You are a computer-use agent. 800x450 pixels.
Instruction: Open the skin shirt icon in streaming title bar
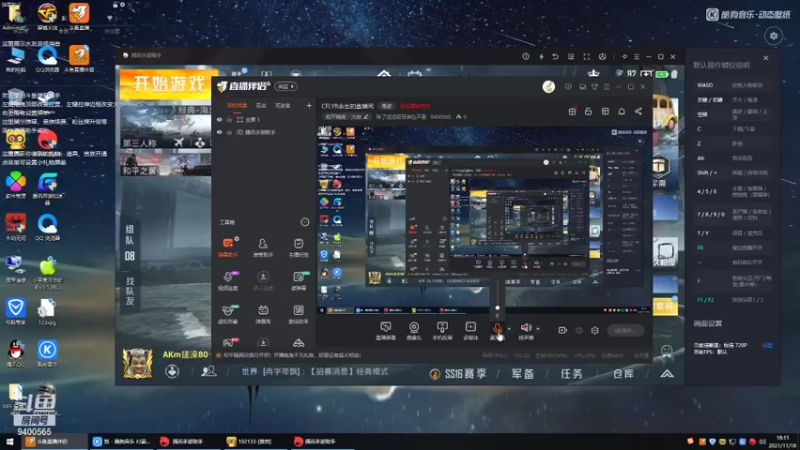594,87
